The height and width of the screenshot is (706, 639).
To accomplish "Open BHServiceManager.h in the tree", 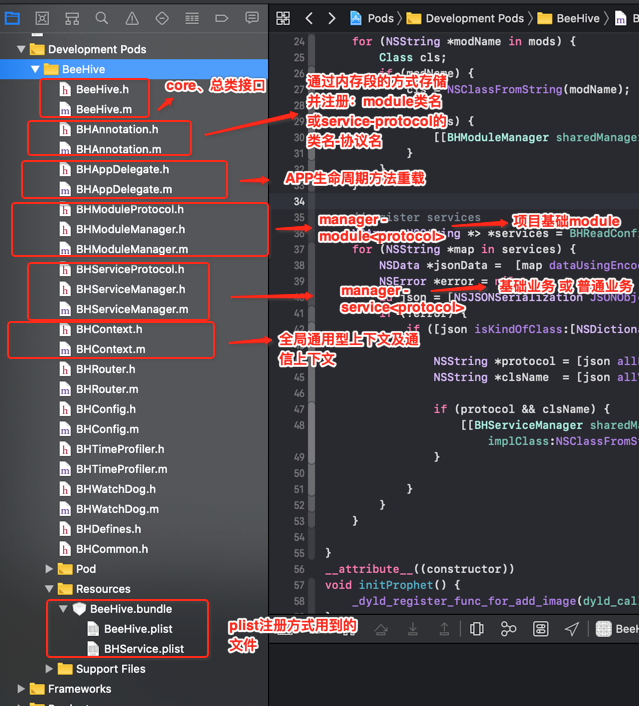I will click(122, 289).
